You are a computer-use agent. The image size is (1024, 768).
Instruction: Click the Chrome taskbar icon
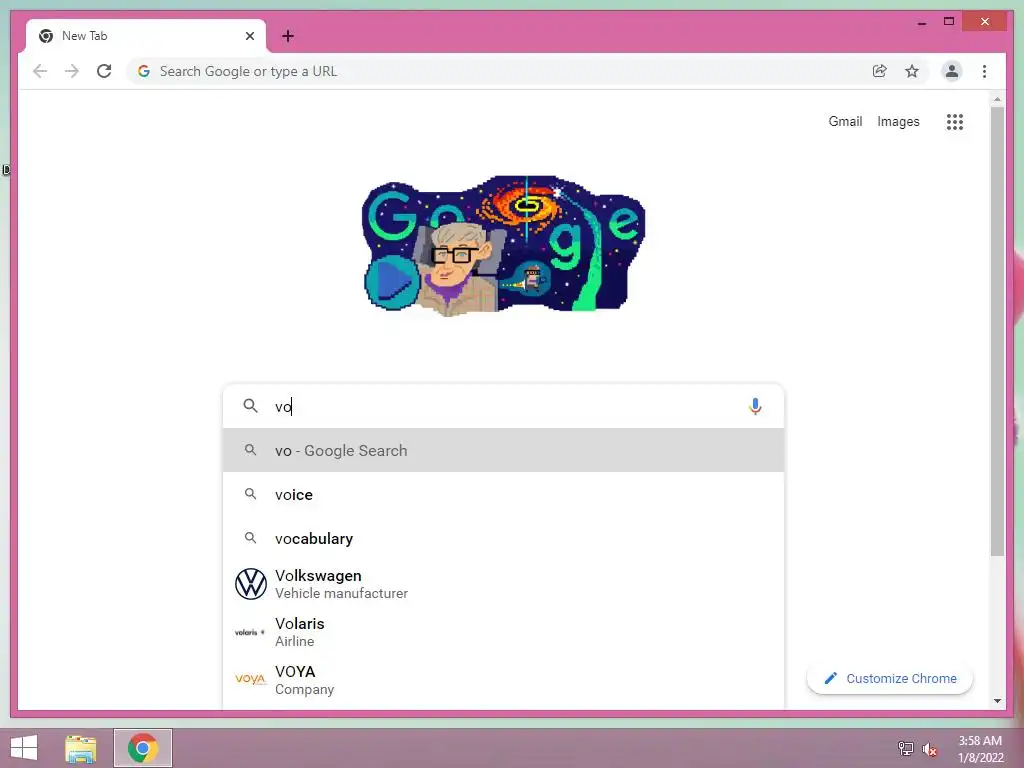click(x=143, y=748)
